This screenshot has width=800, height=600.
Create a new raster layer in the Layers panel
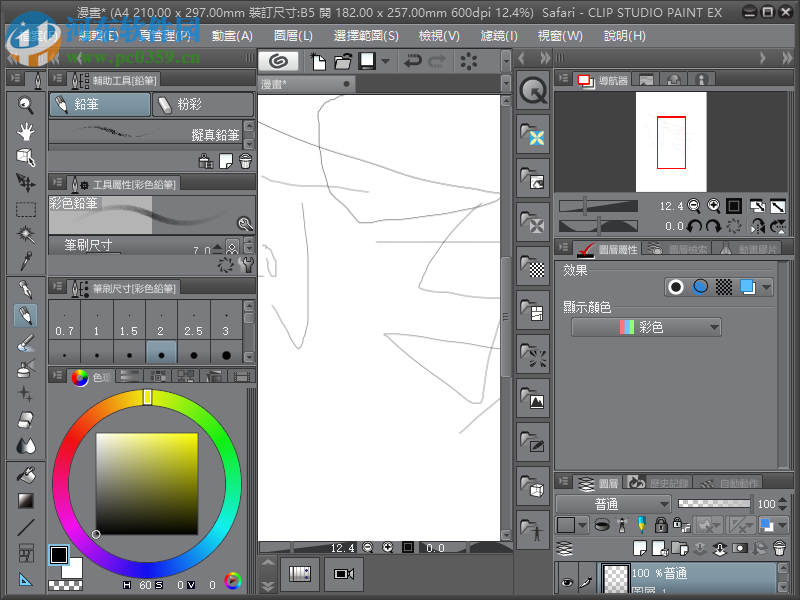point(640,549)
